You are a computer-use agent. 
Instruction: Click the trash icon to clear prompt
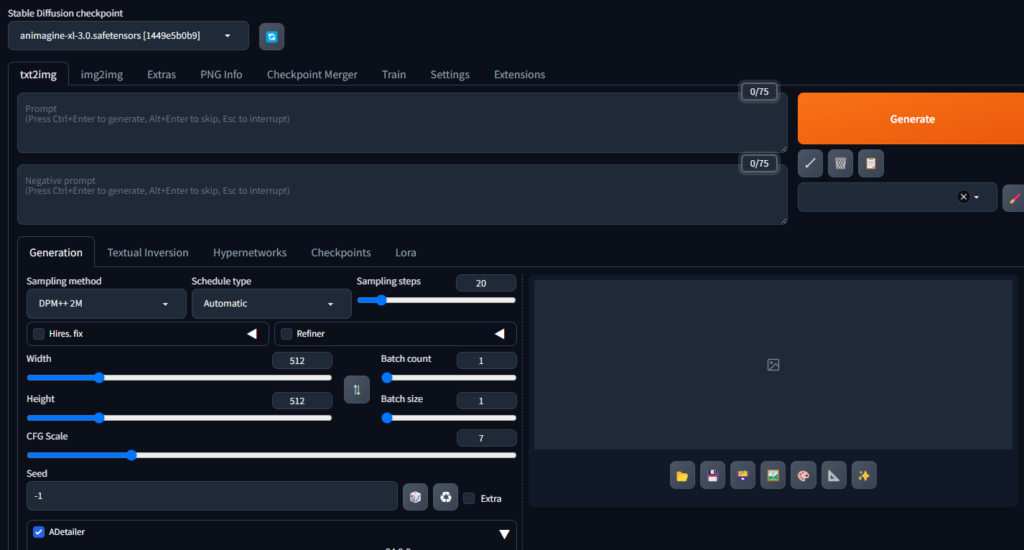[x=841, y=163]
